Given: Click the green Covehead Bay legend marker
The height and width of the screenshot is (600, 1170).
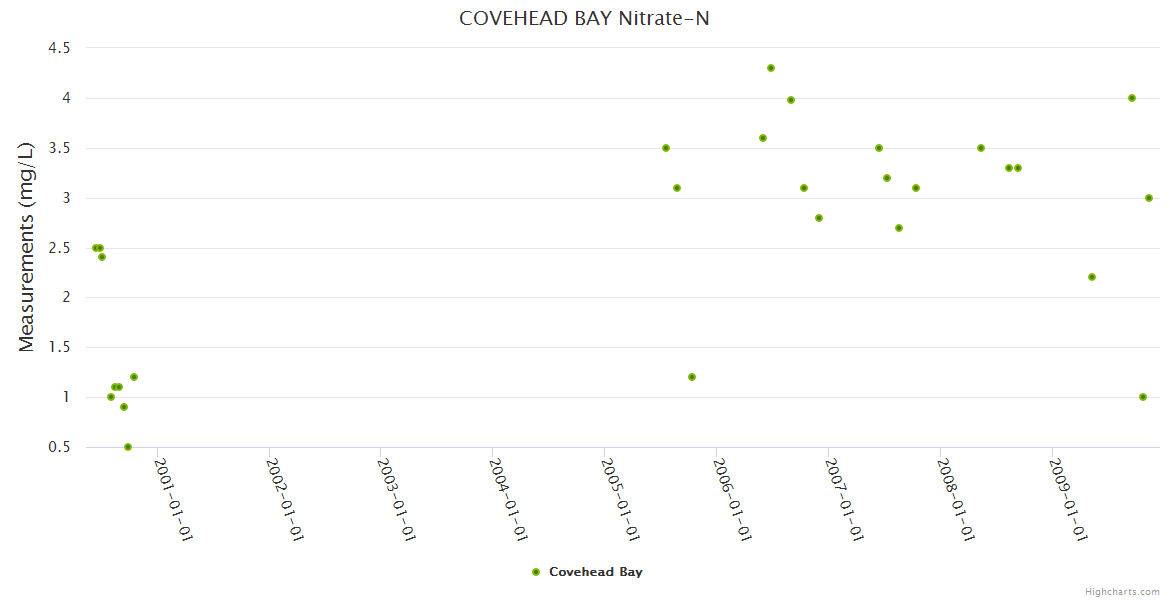Looking at the screenshot, I should point(536,572).
